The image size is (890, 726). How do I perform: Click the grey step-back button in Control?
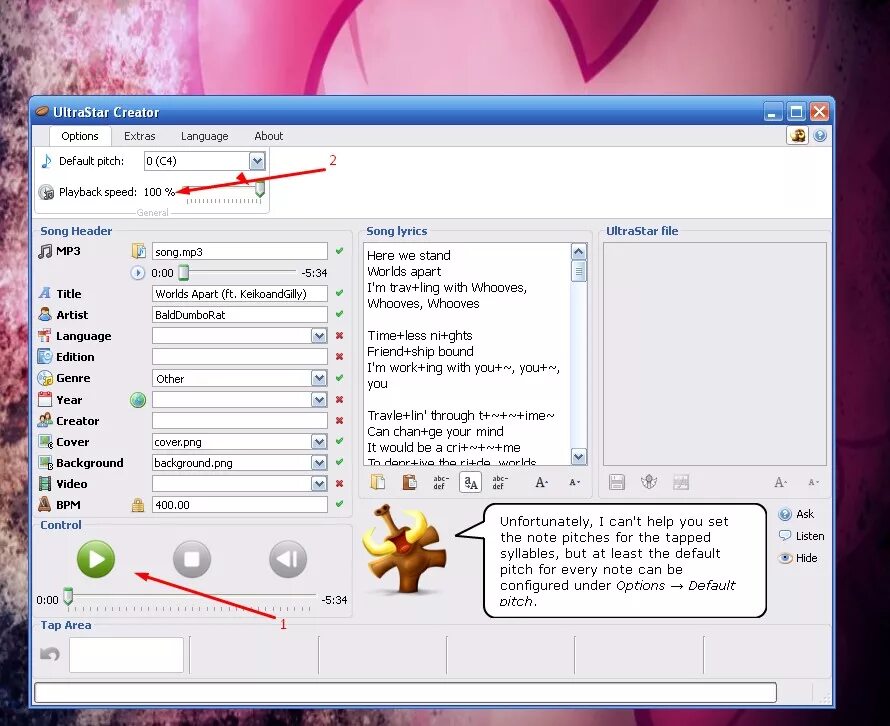click(x=288, y=559)
